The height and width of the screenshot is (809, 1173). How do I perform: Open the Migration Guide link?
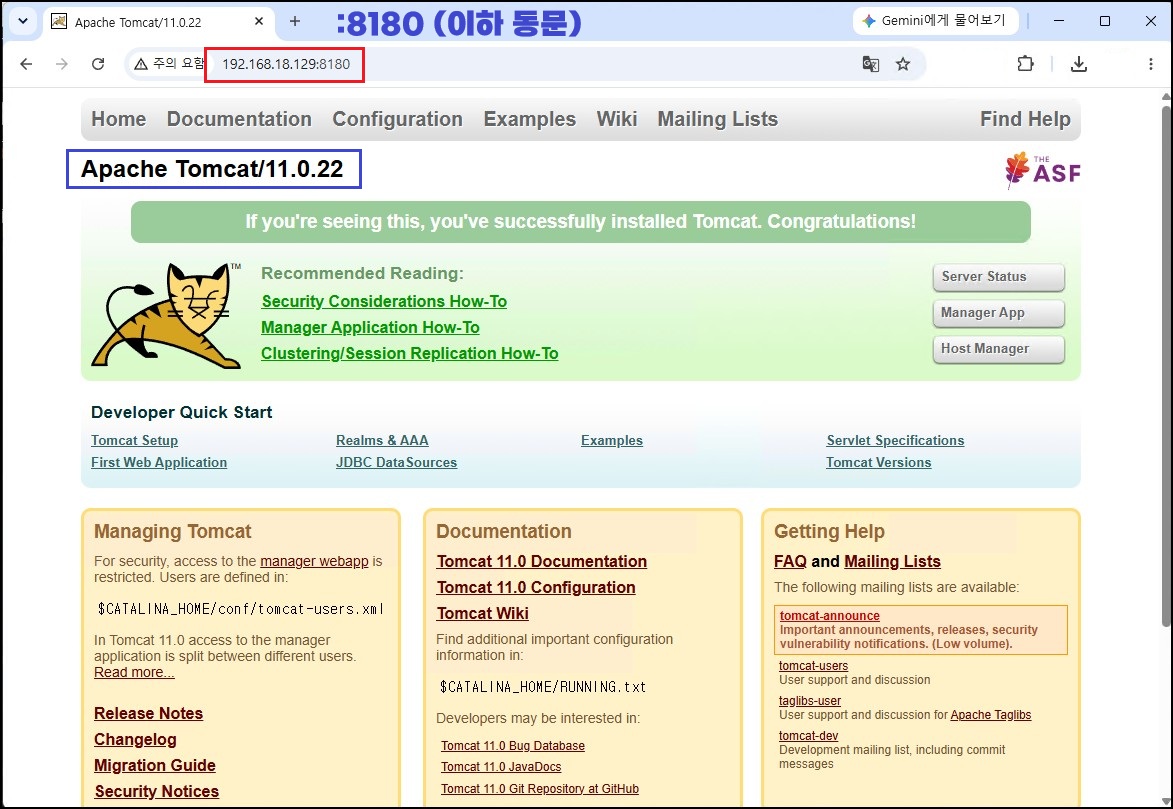[x=155, y=766]
